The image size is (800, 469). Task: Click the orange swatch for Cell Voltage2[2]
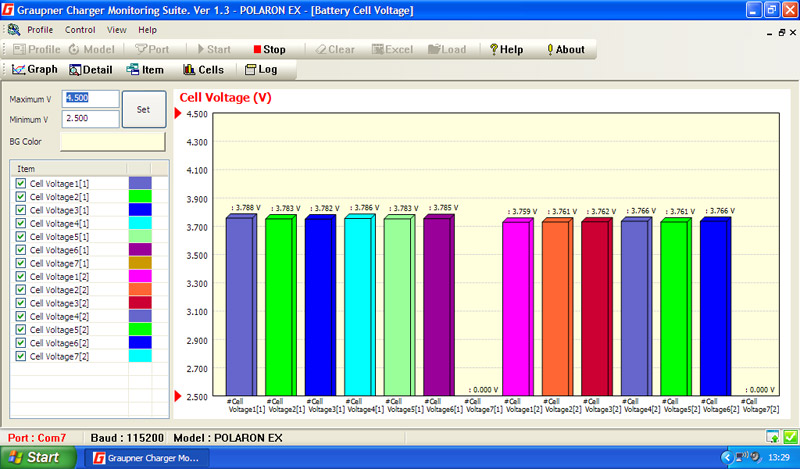click(x=140, y=289)
